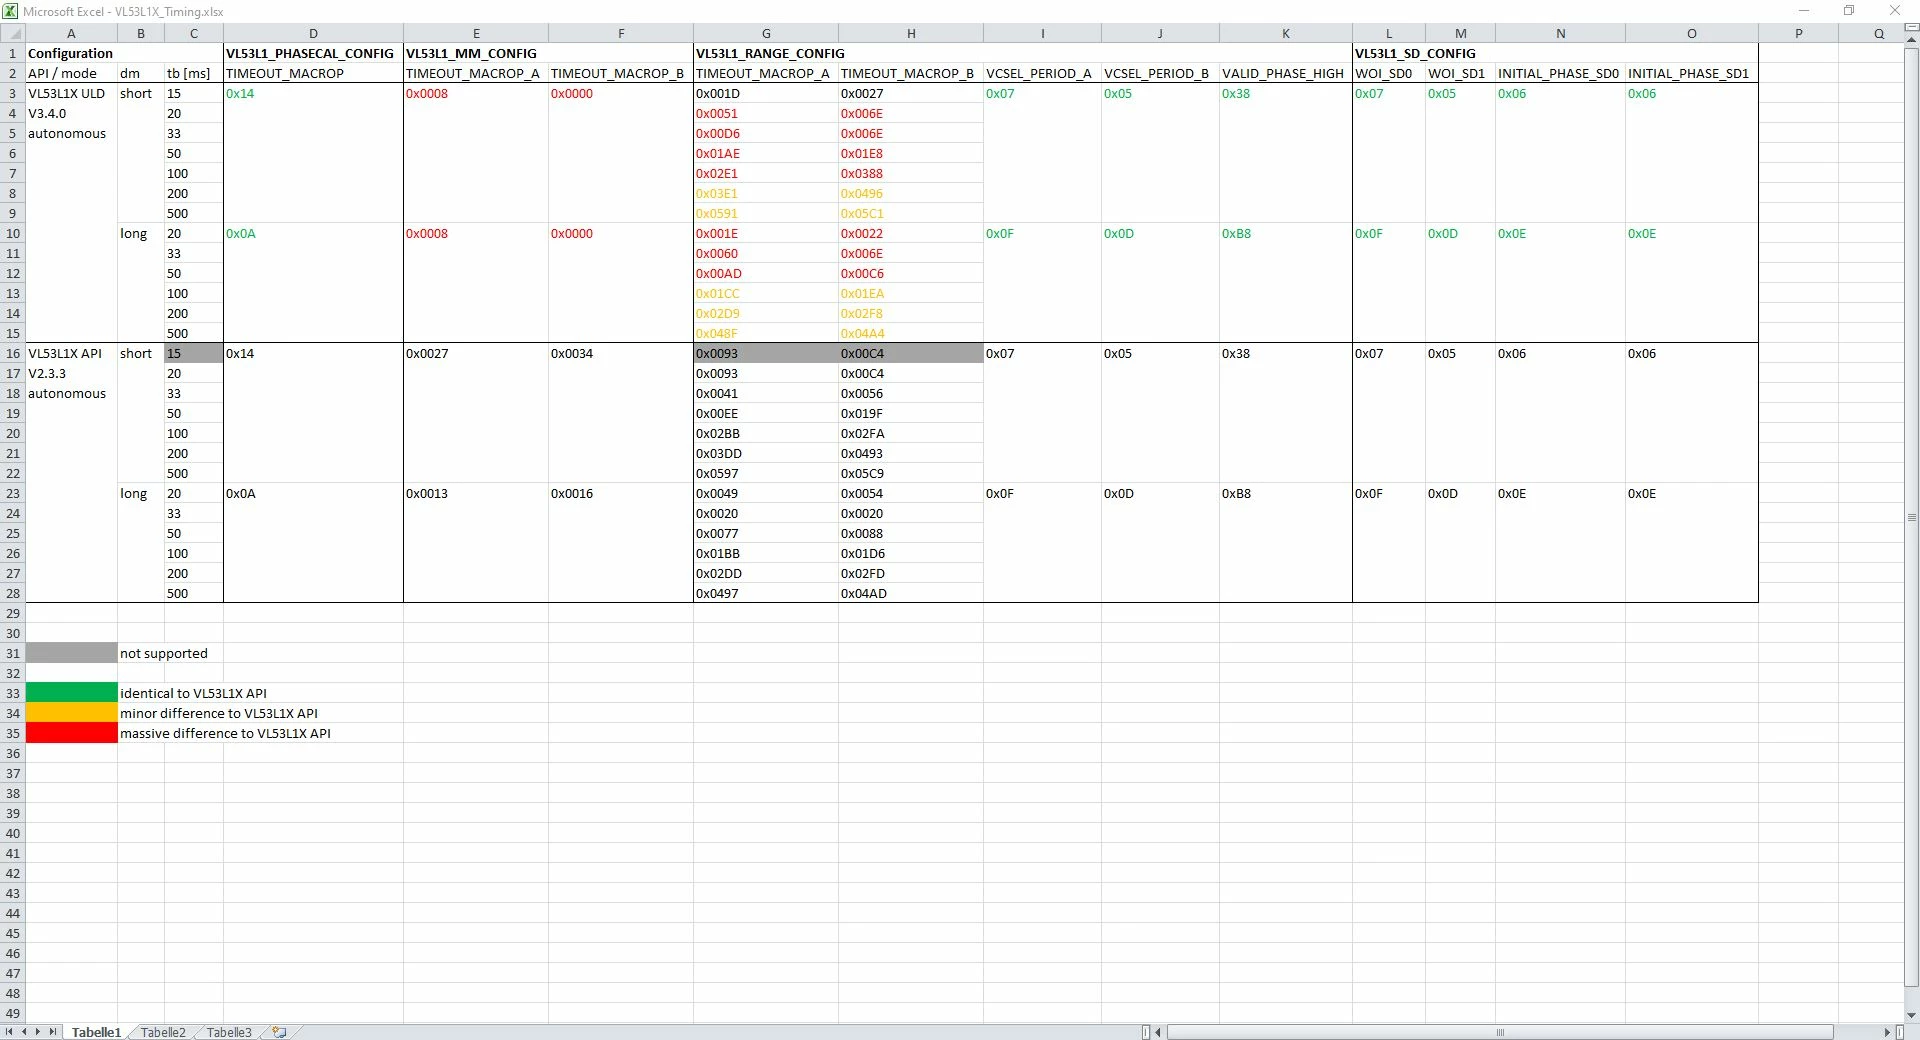The width and height of the screenshot is (1920, 1040).
Task: Select the green legend color cell
Action: pos(71,693)
